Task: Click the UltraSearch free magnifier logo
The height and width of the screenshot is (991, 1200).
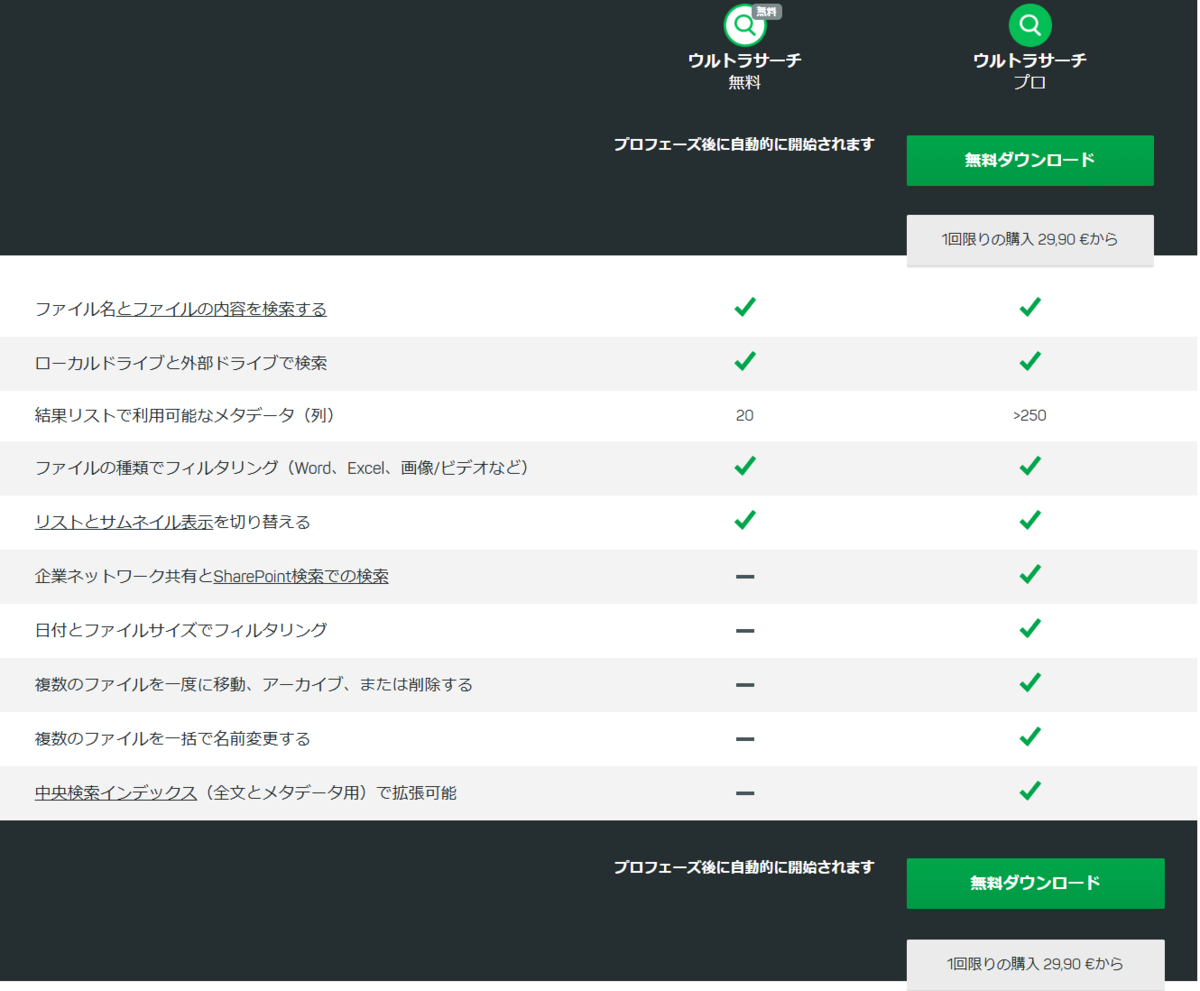Action: click(744, 25)
